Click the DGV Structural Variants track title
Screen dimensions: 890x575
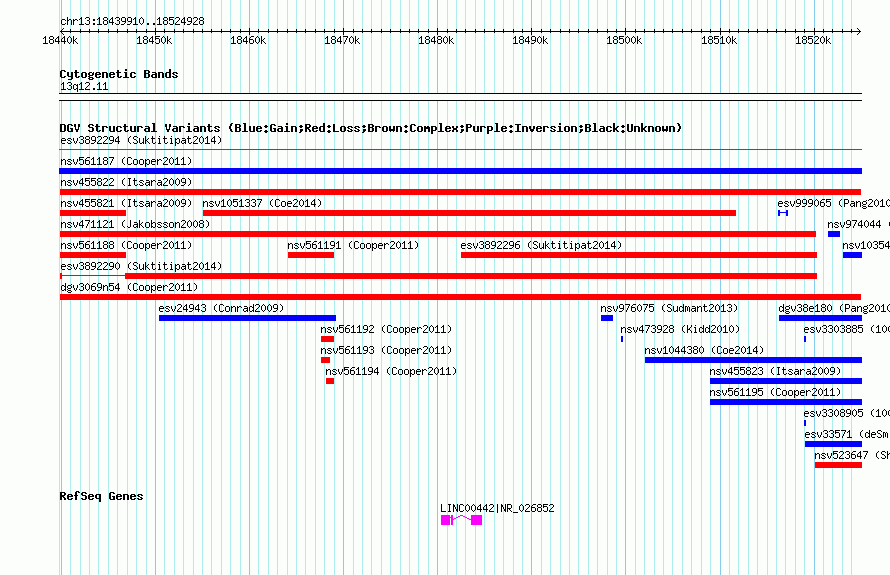[371, 128]
